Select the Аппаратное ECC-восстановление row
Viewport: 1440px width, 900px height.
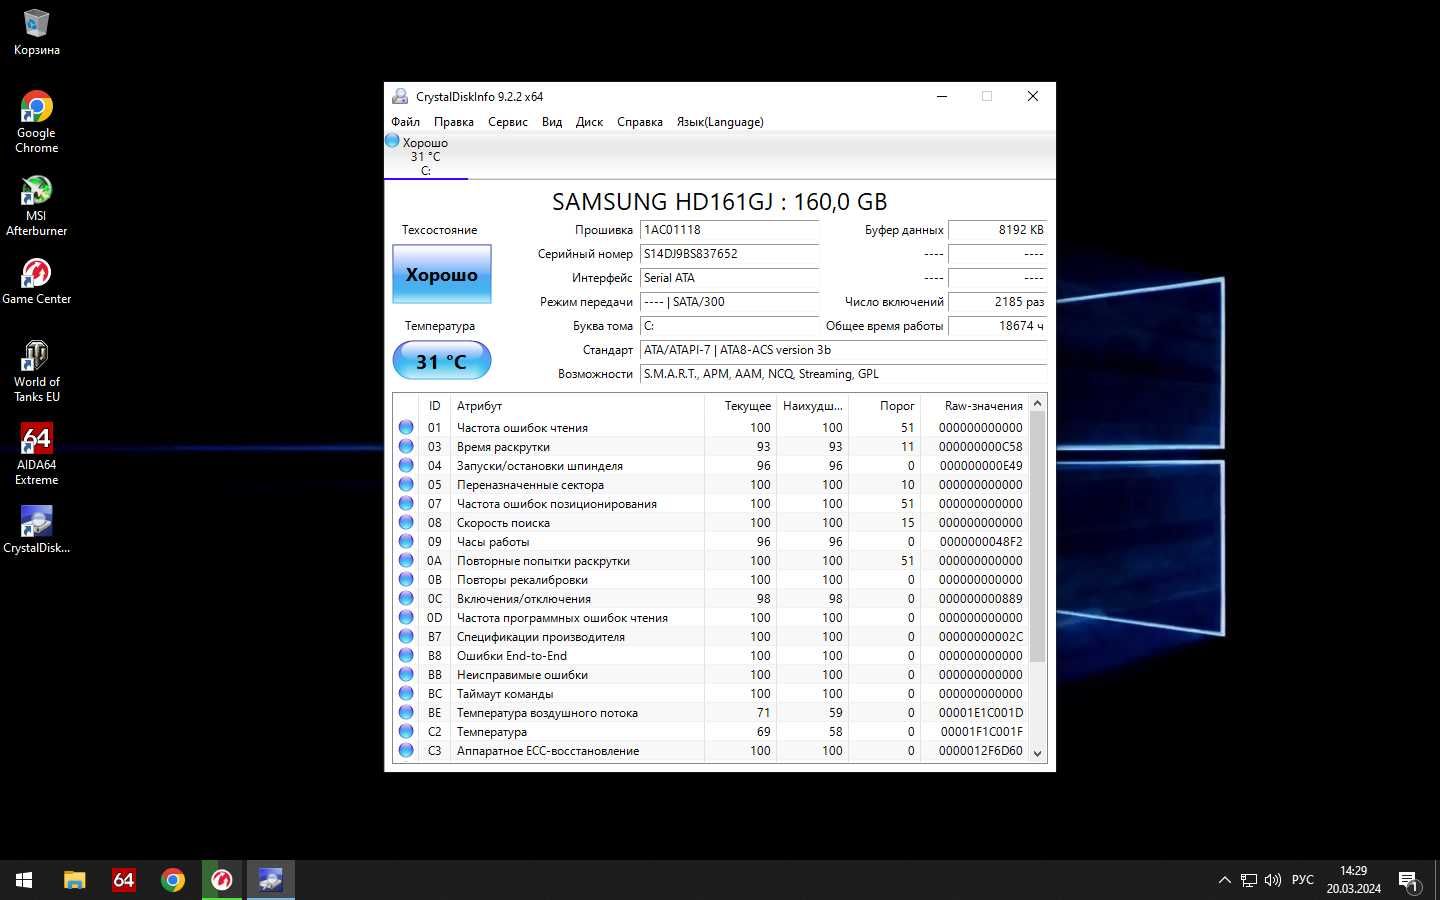[x=711, y=750]
